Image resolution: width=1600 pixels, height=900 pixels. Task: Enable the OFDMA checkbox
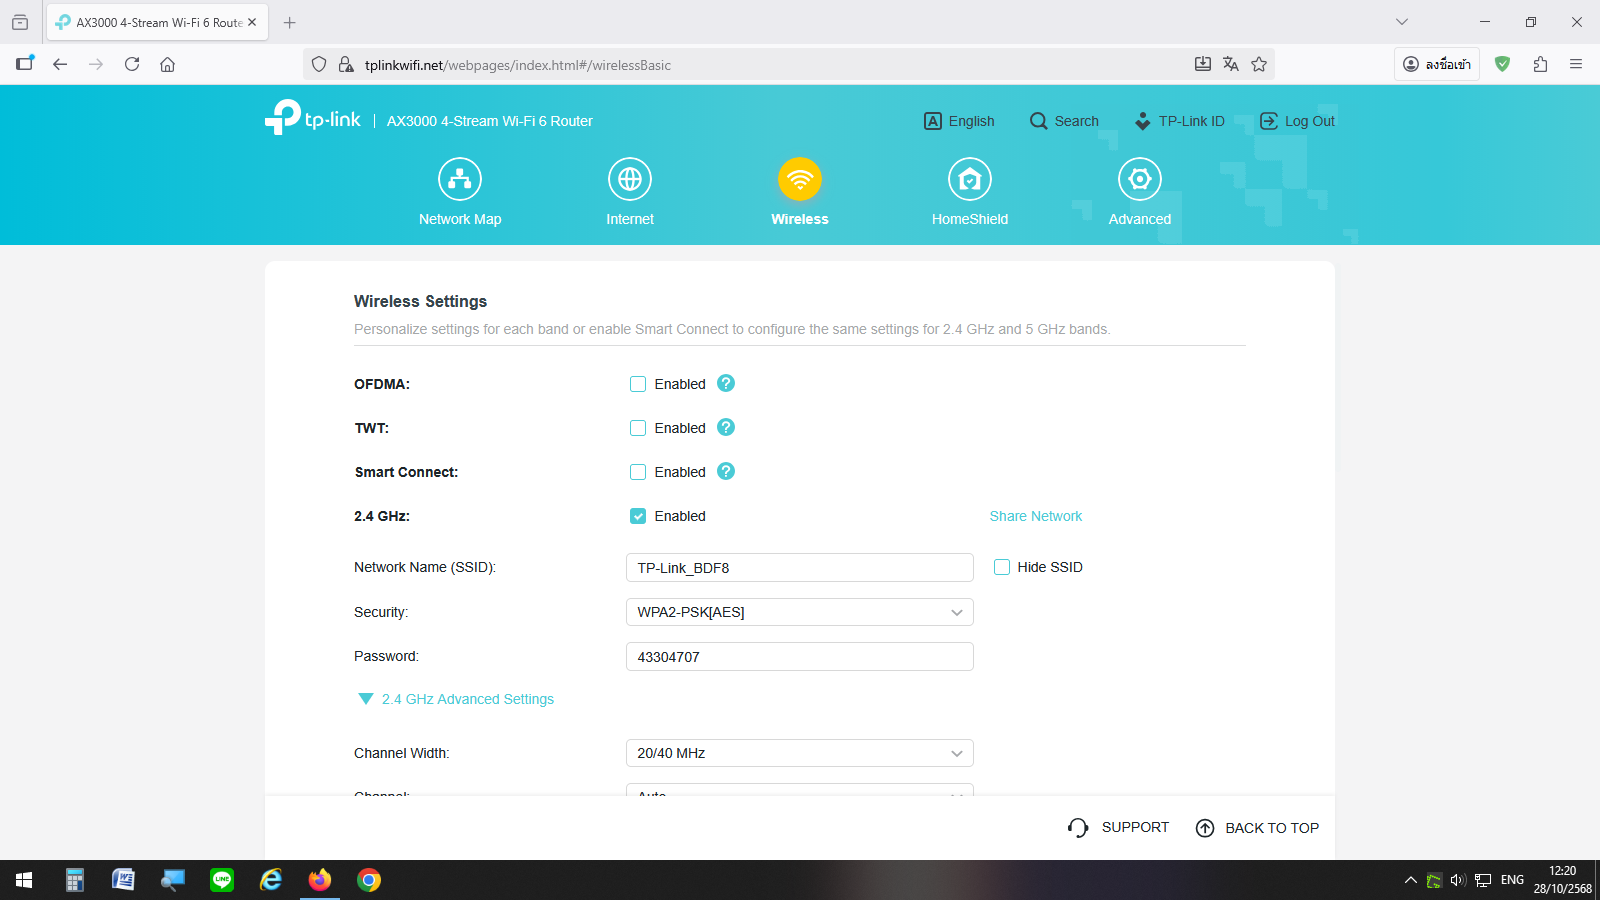click(638, 384)
